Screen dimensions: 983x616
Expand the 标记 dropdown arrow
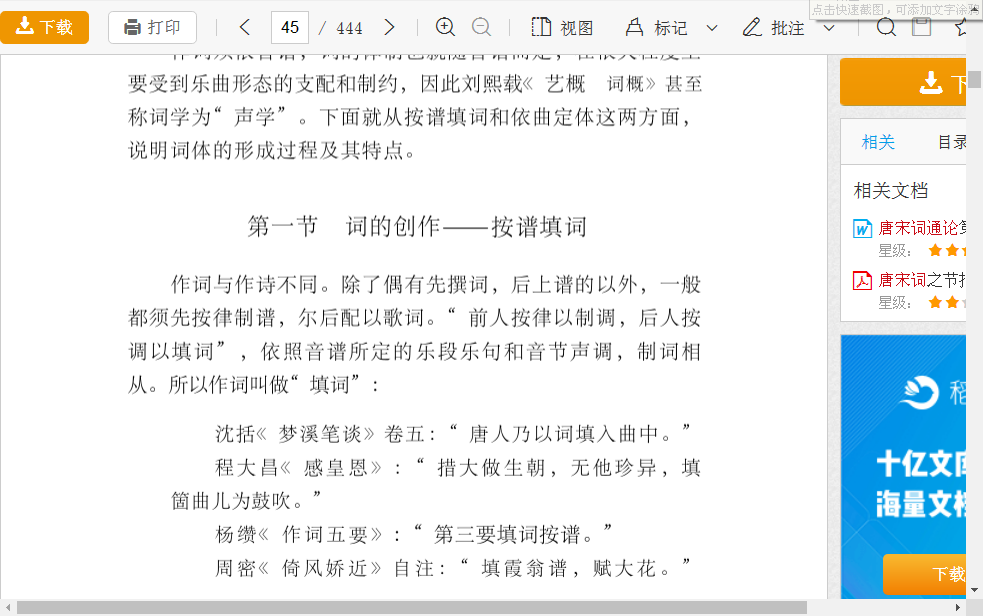712,27
